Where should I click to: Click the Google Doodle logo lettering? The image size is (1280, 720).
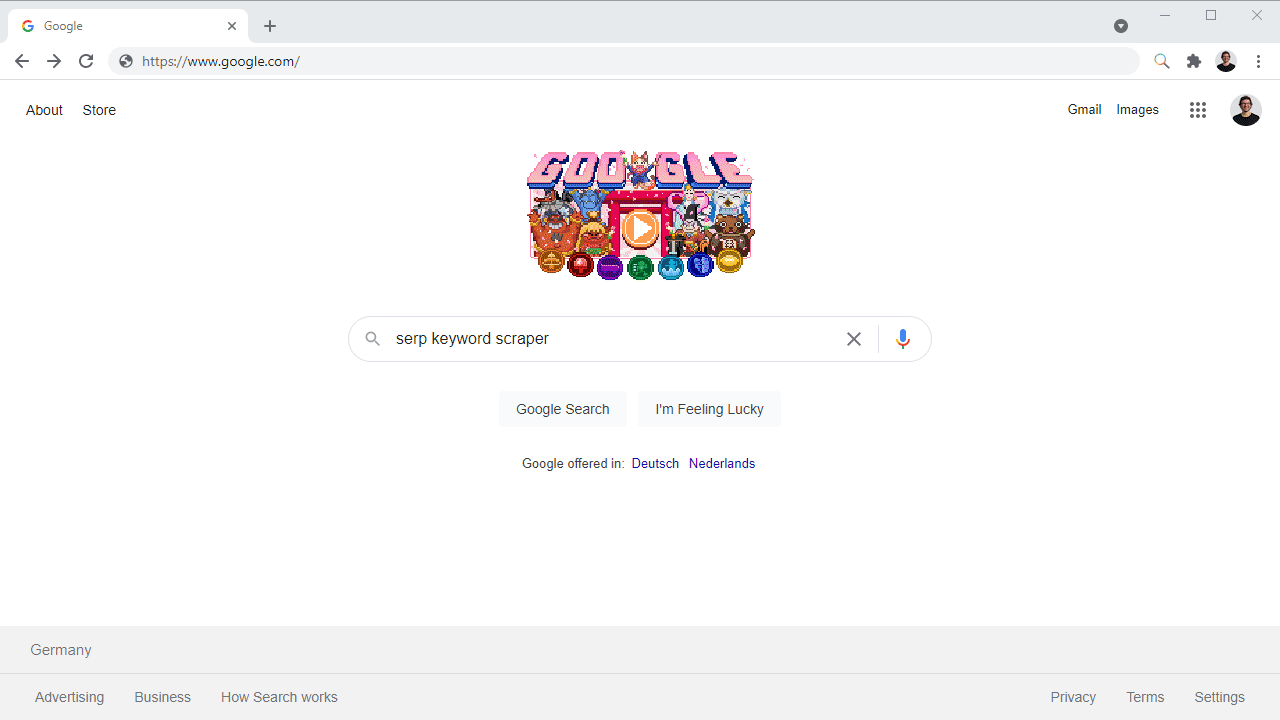(x=640, y=170)
